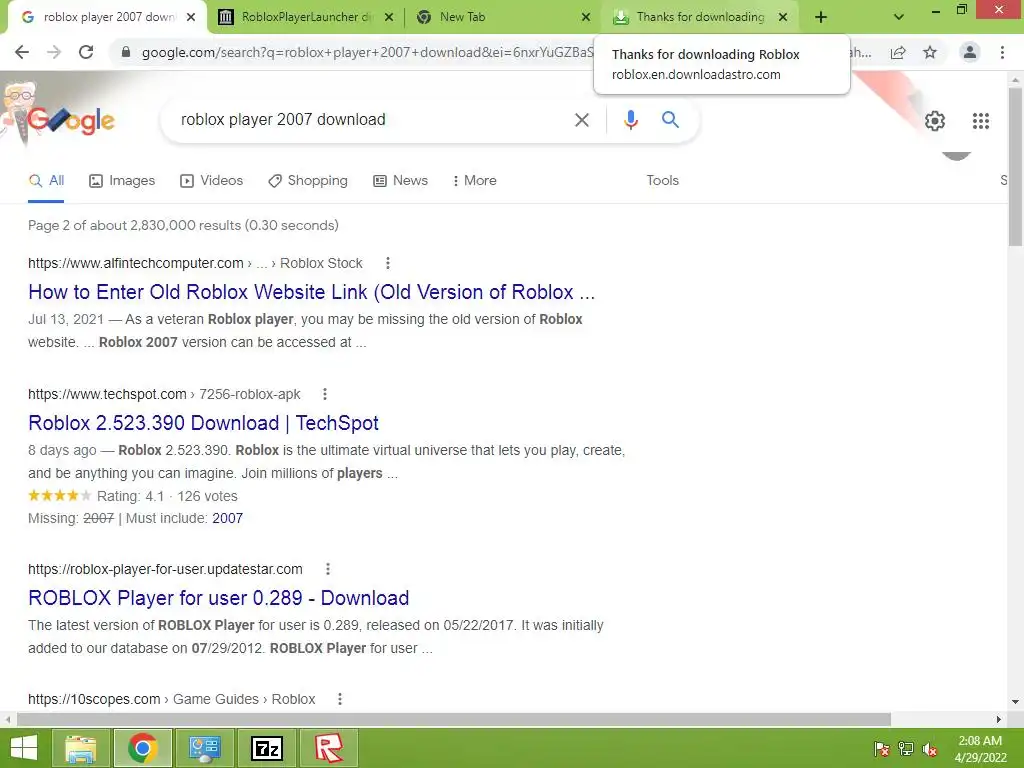
Task: Open options for alfintechcomputer result
Action: coord(388,263)
